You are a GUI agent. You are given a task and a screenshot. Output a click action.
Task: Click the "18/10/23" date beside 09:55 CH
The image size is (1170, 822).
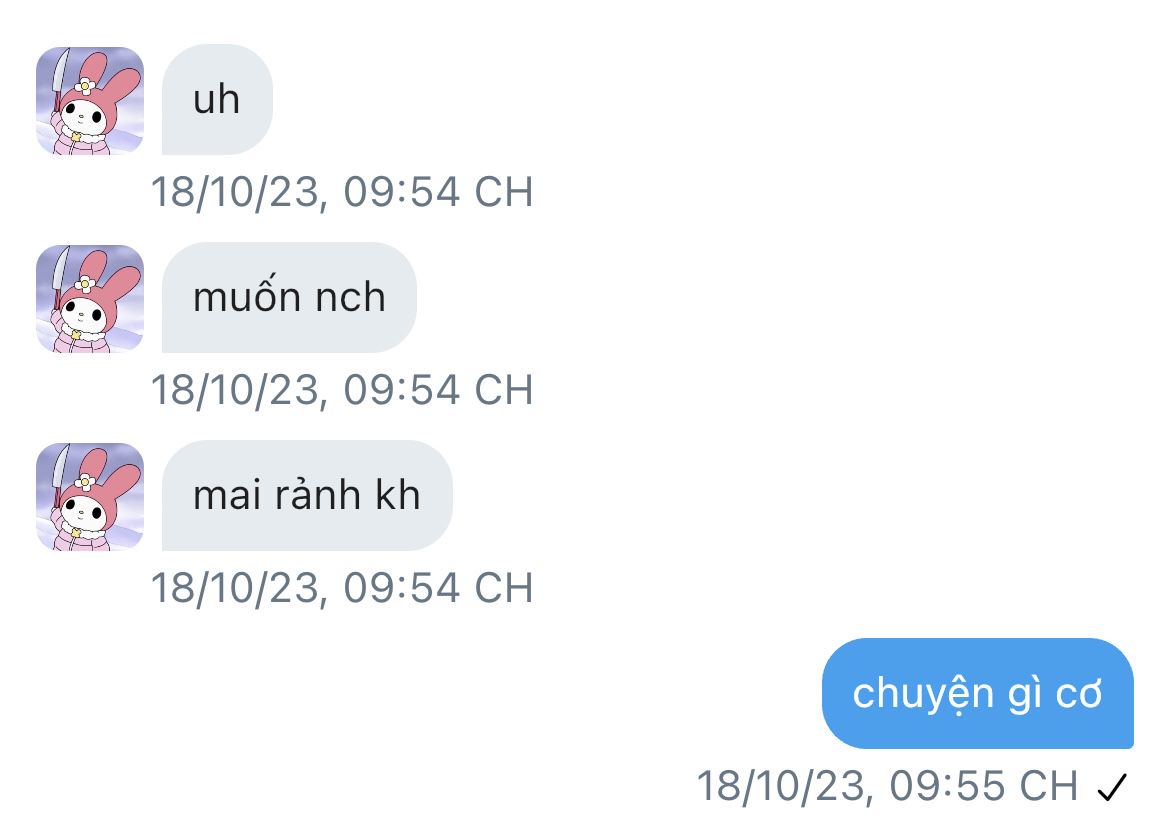pyautogui.click(x=781, y=786)
